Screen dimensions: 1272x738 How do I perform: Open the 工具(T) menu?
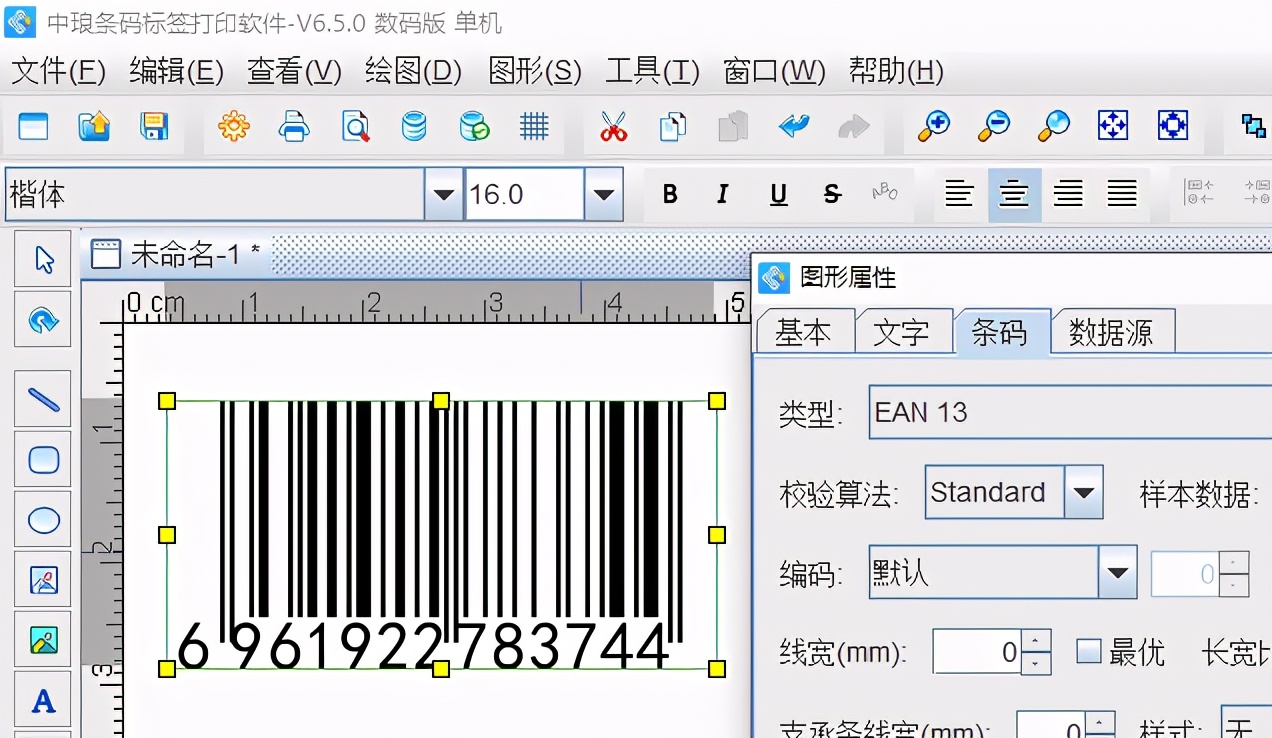tap(652, 71)
